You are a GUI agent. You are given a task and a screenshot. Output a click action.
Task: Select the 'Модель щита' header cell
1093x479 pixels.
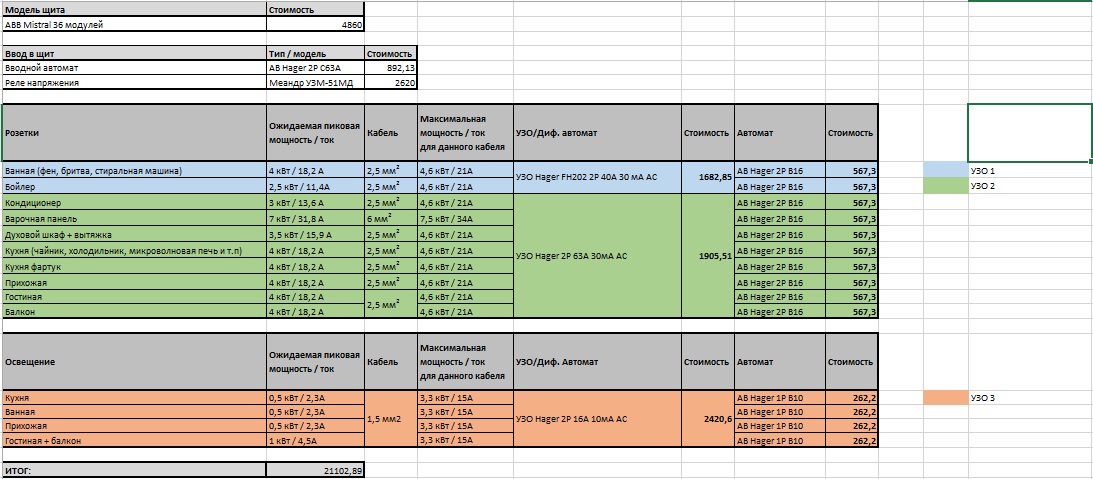(x=134, y=10)
